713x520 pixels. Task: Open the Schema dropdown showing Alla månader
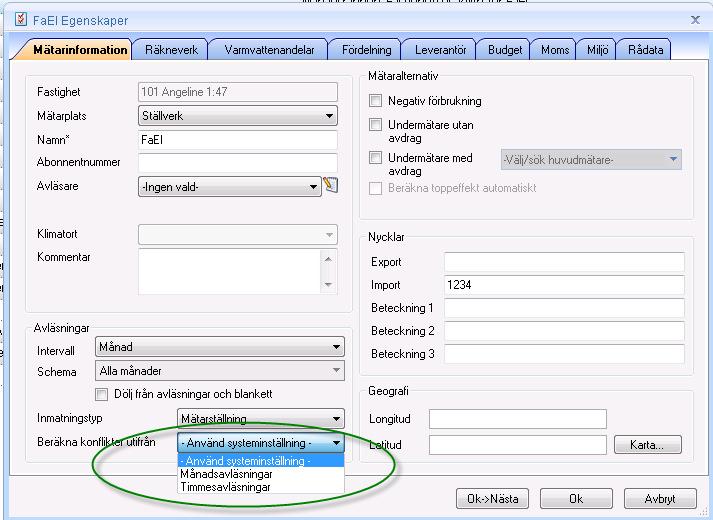(220, 370)
